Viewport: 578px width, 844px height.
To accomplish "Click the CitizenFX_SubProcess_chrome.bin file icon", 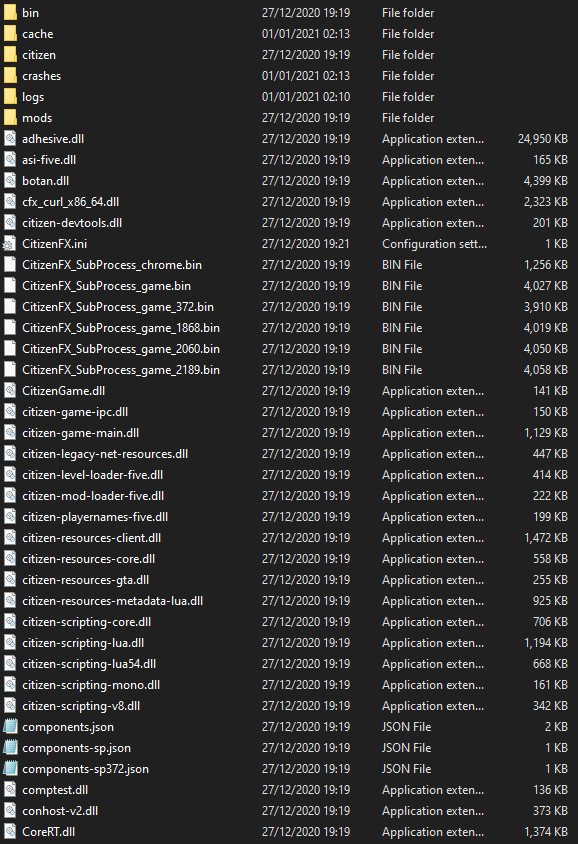I will pyautogui.click(x=10, y=265).
